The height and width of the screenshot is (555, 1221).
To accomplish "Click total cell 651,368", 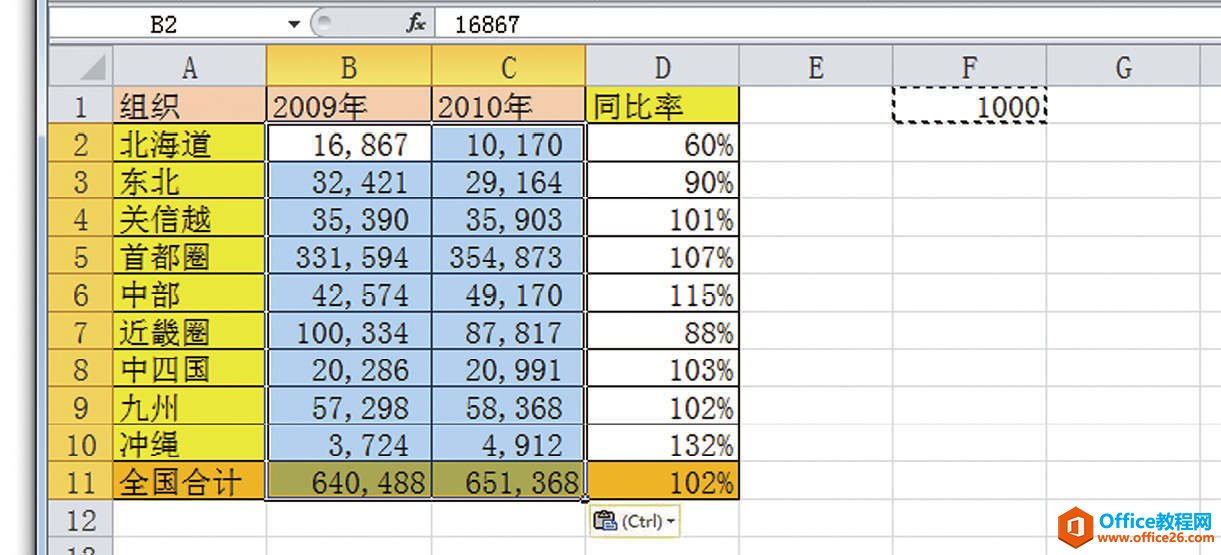I will pyautogui.click(x=509, y=482).
